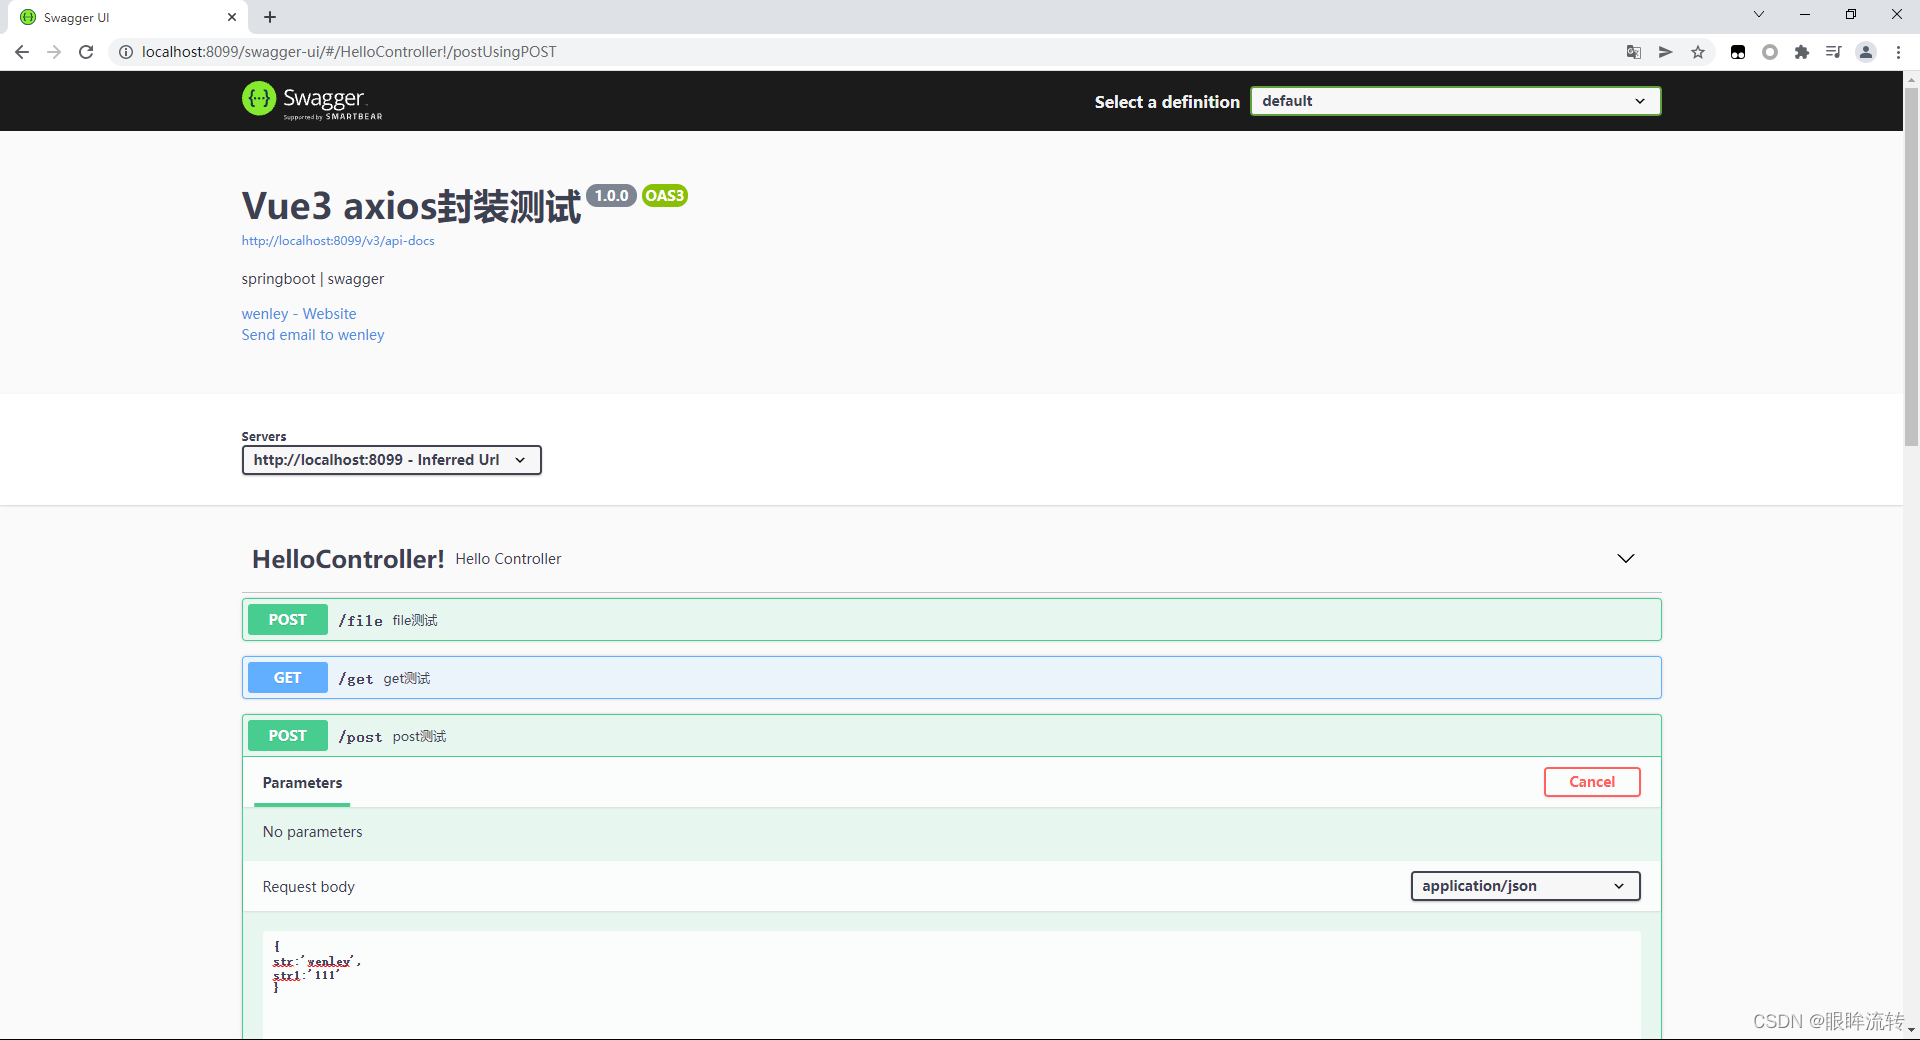Click the OAS3 badge

coord(665,196)
